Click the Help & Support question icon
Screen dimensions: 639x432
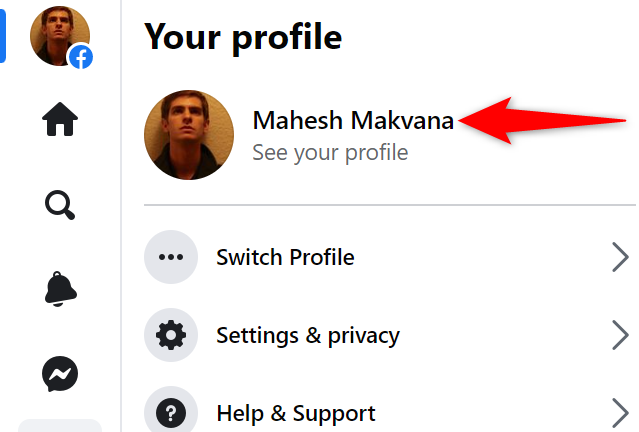(x=171, y=412)
